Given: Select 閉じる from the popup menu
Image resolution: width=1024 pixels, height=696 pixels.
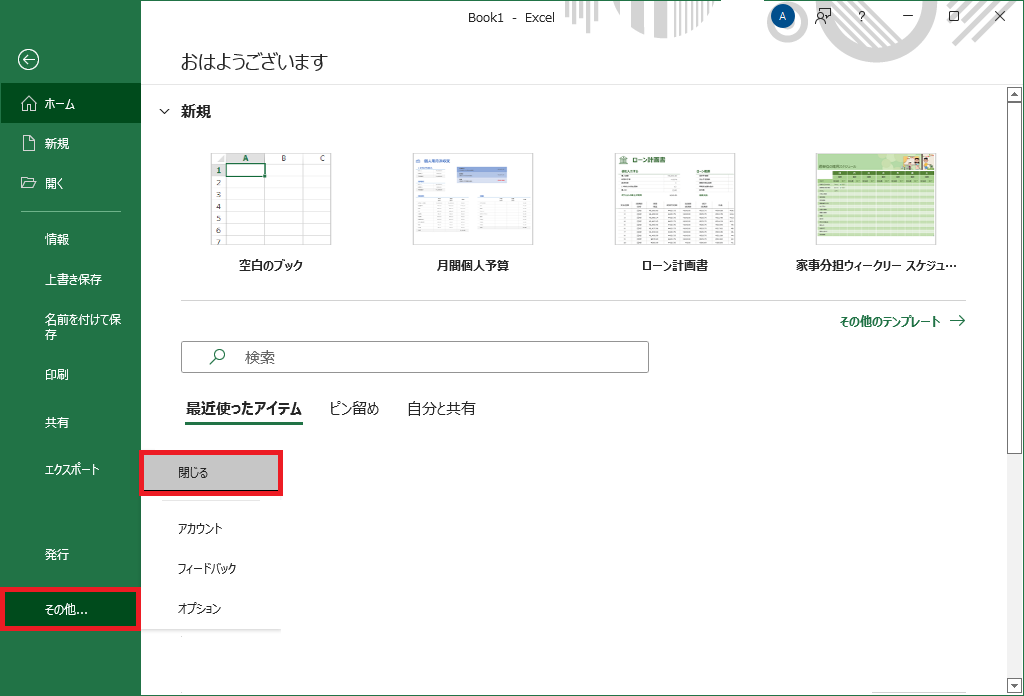Looking at the screenshot, I should pyautogui.click(x=211, y=473).
